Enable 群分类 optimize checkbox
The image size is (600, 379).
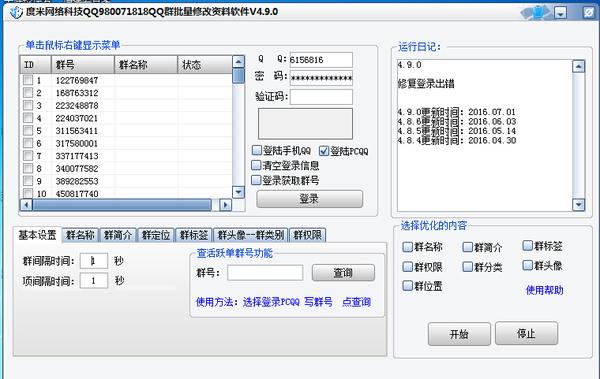(x=468, y=266)
